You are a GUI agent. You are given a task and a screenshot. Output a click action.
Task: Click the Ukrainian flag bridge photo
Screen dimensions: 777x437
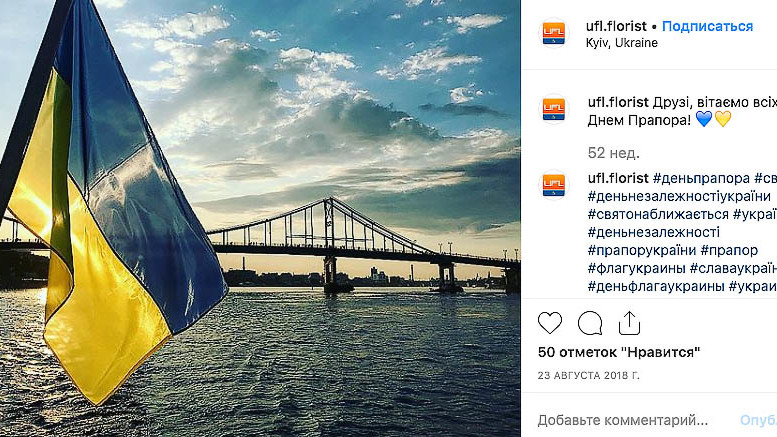[260, 218]
